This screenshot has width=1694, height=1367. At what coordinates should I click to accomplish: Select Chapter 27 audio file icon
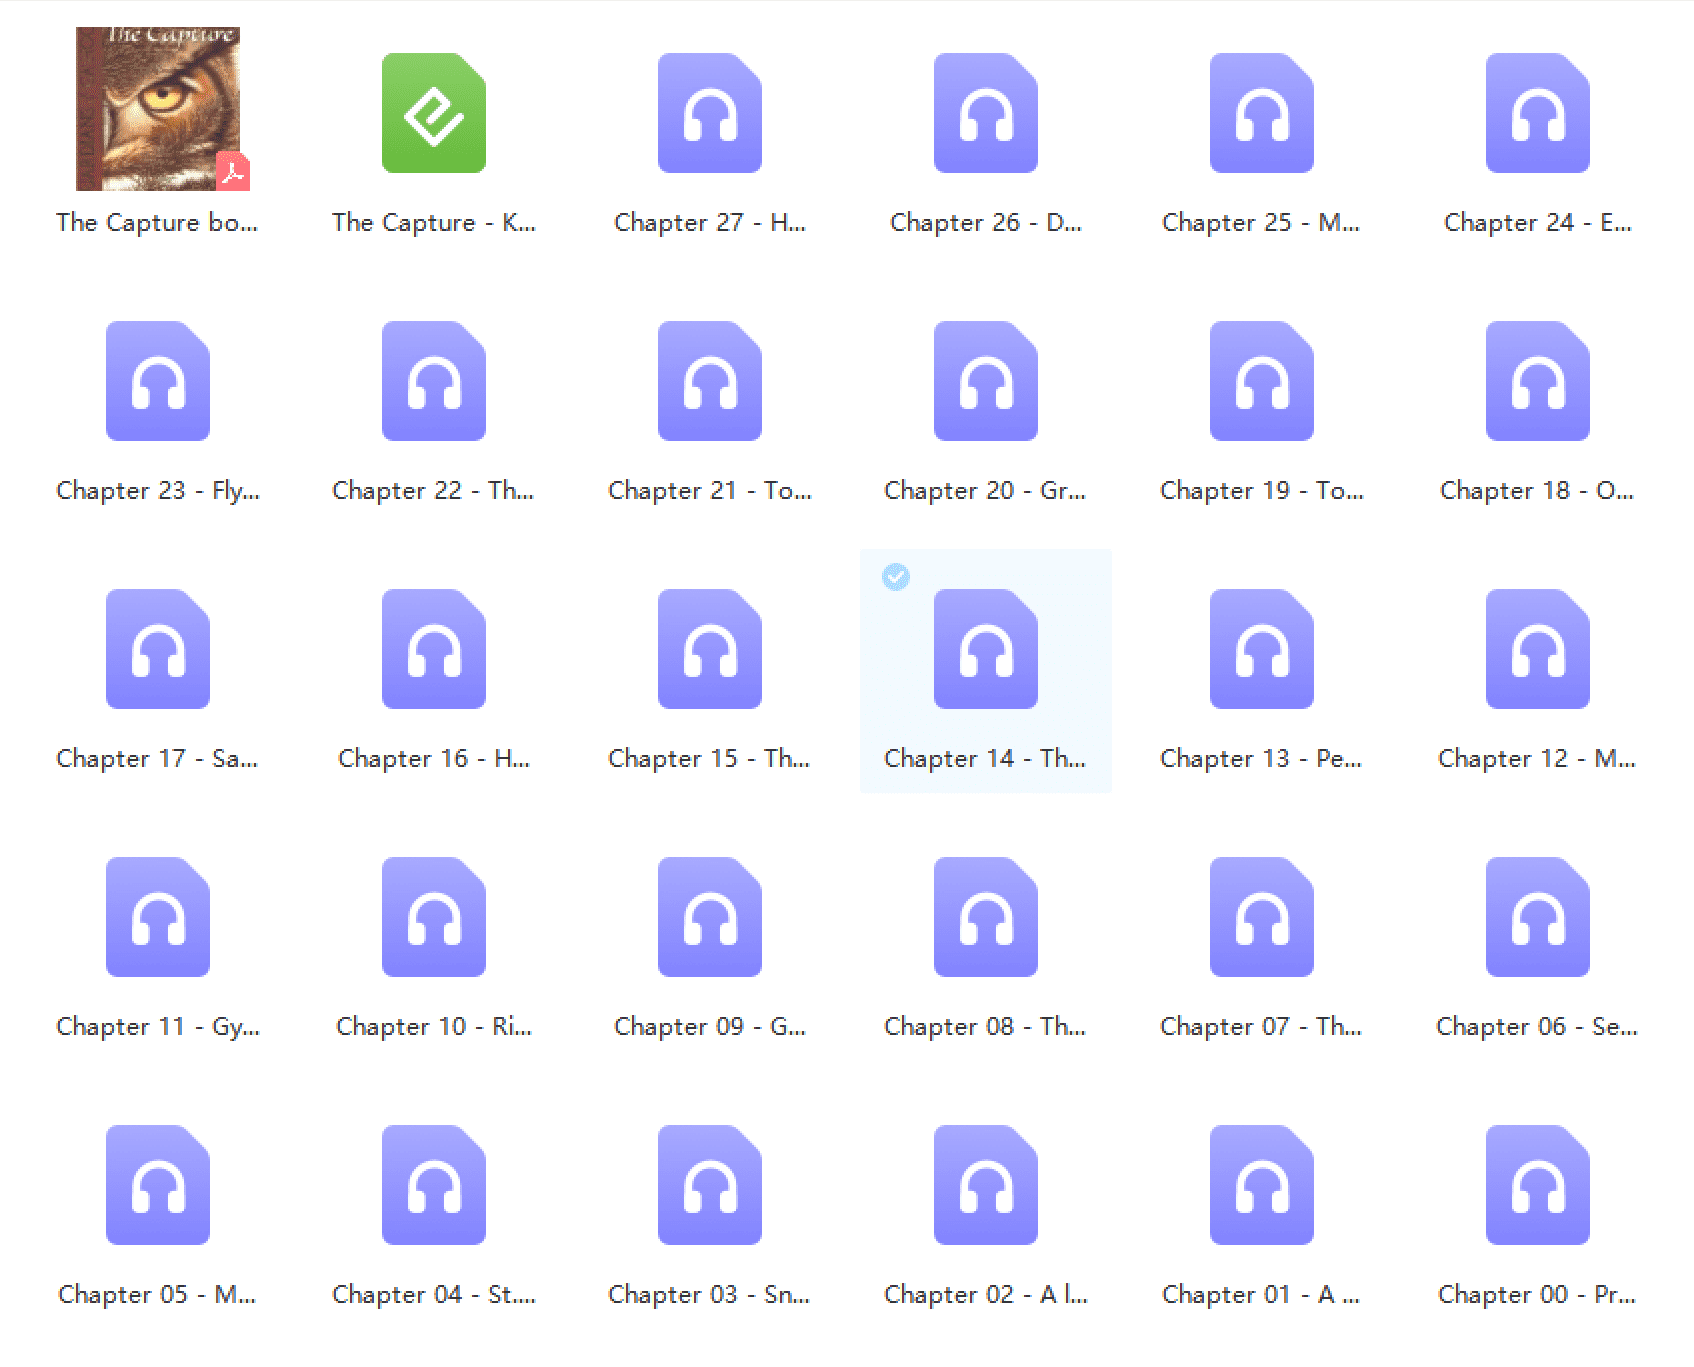(709, 113)
